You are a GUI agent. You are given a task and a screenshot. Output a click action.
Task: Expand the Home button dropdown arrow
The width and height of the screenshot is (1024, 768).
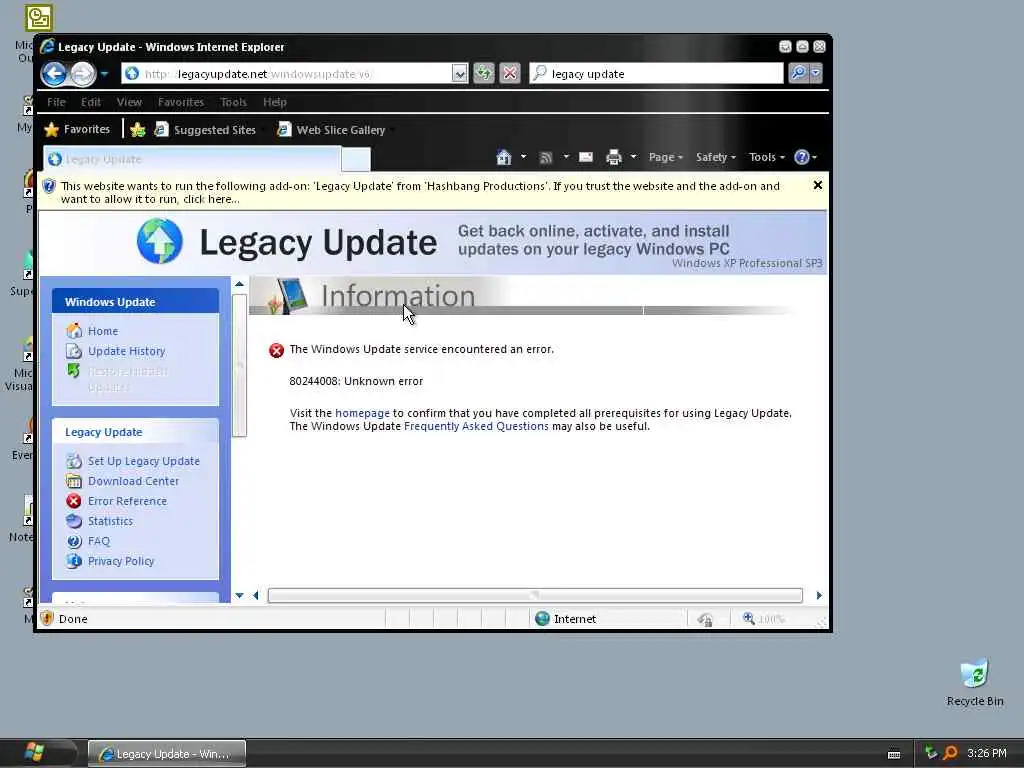point(523,157)
